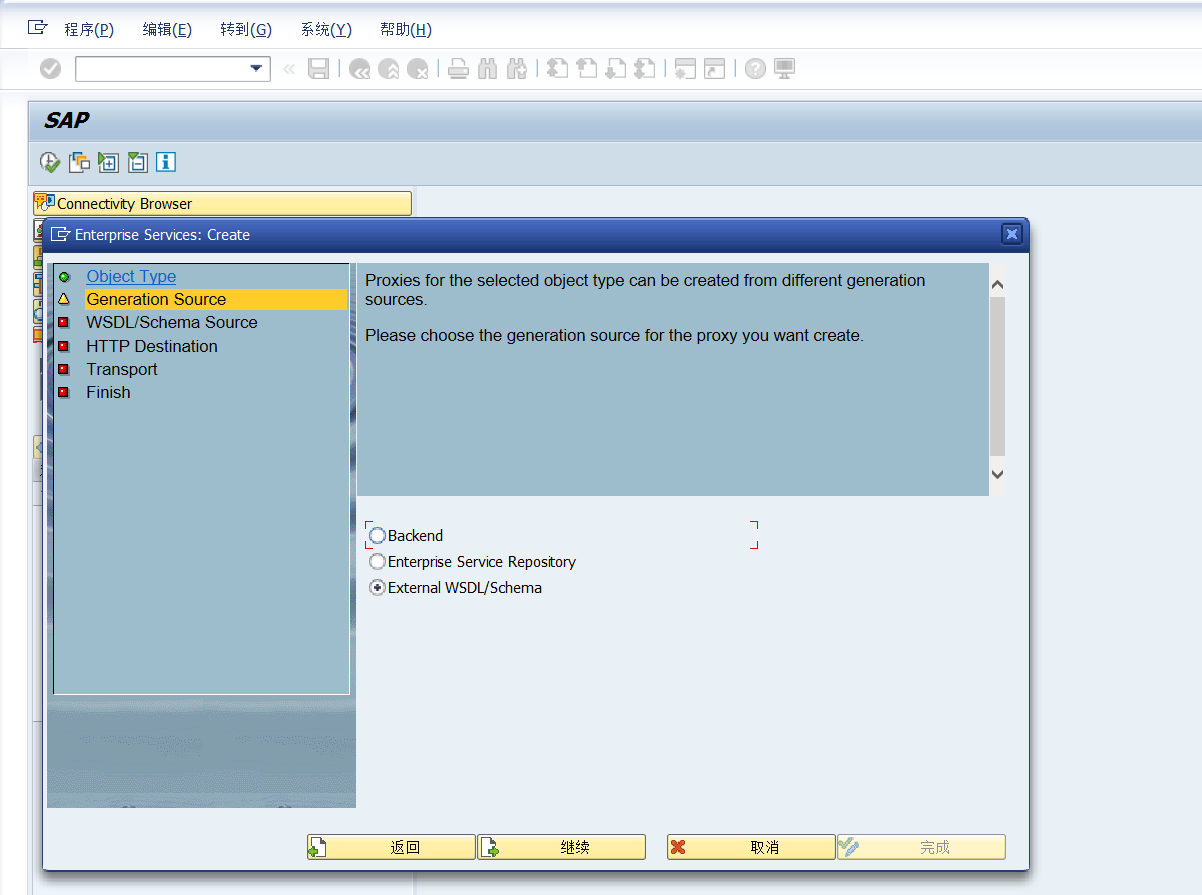Screen dimensions: 1202x895
Task: Open the 系统(Y) menu
Action: click(326, 30)
